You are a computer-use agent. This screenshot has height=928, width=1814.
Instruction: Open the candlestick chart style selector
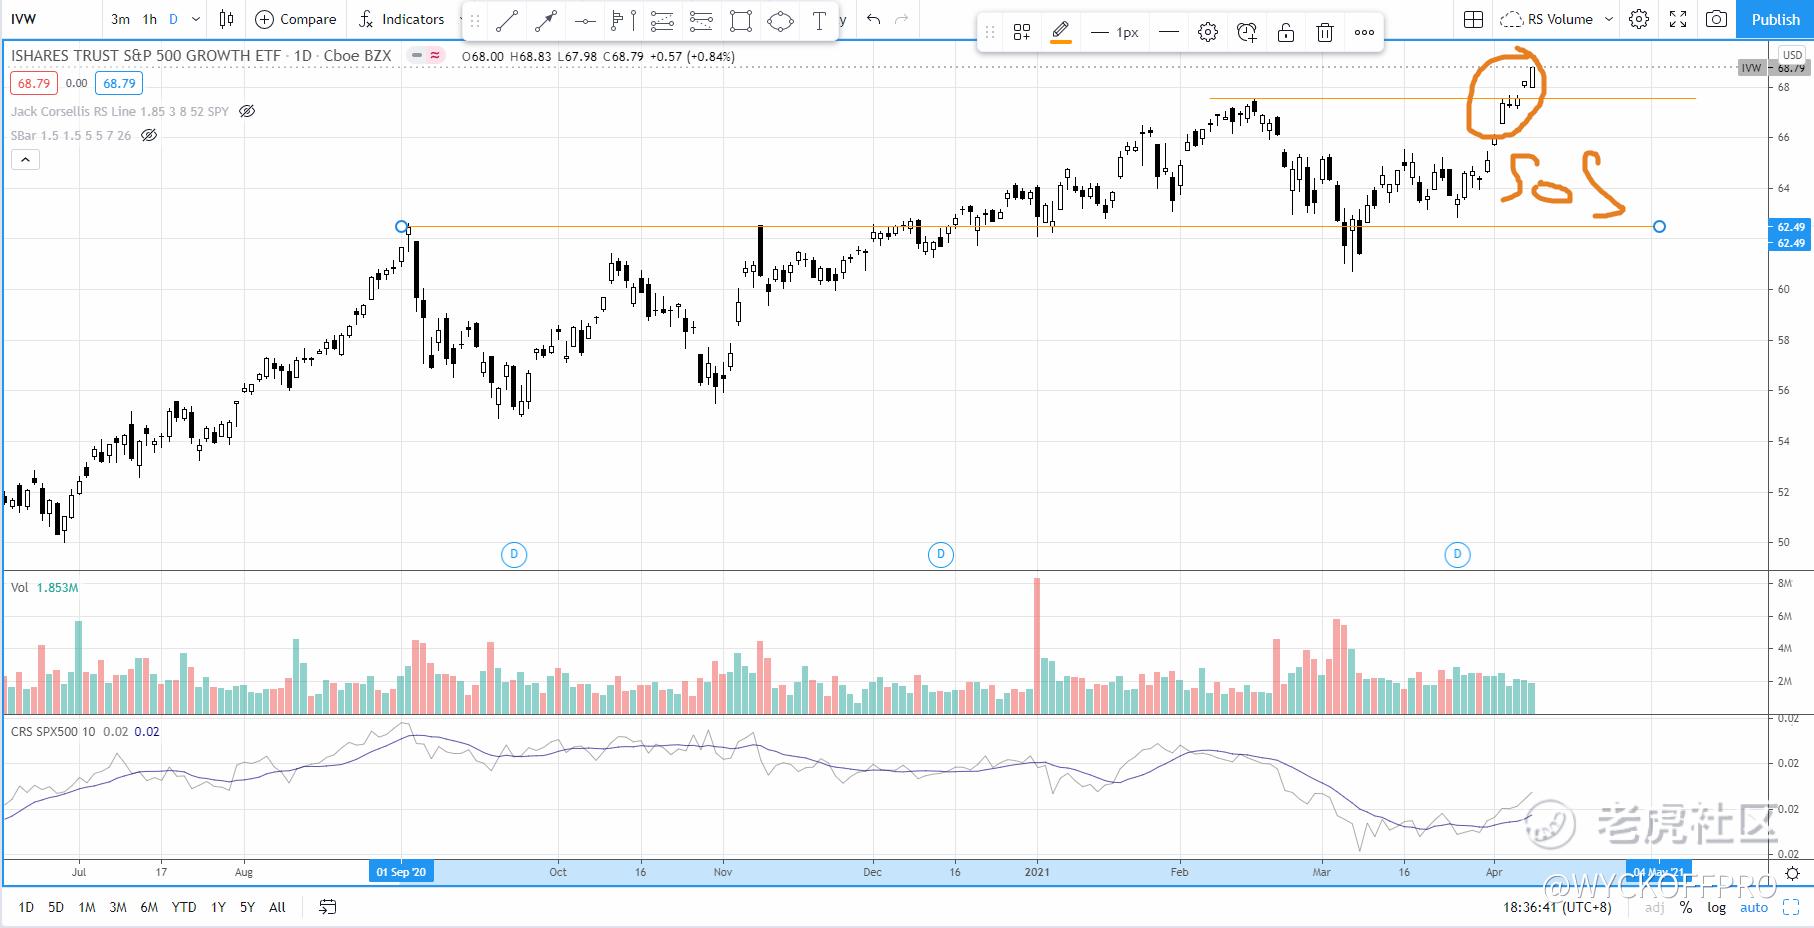227,19
